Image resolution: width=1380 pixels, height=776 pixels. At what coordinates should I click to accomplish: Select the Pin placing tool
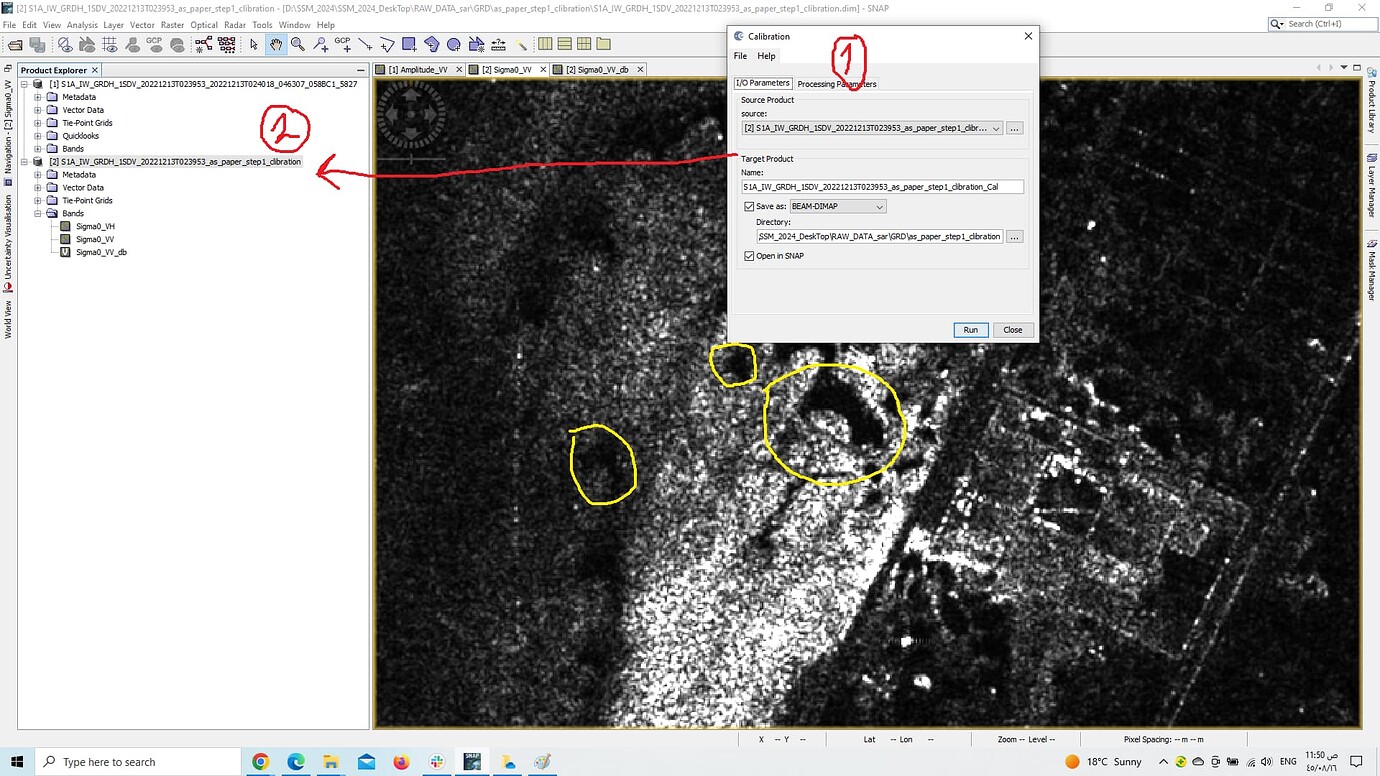(x=322, y=44)
